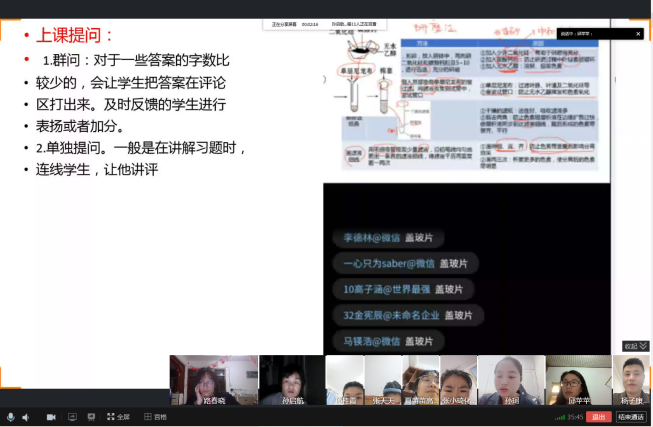The image size is (653, 427).
Task: Collapse the video strip with 收起
Action: [635, 346]
